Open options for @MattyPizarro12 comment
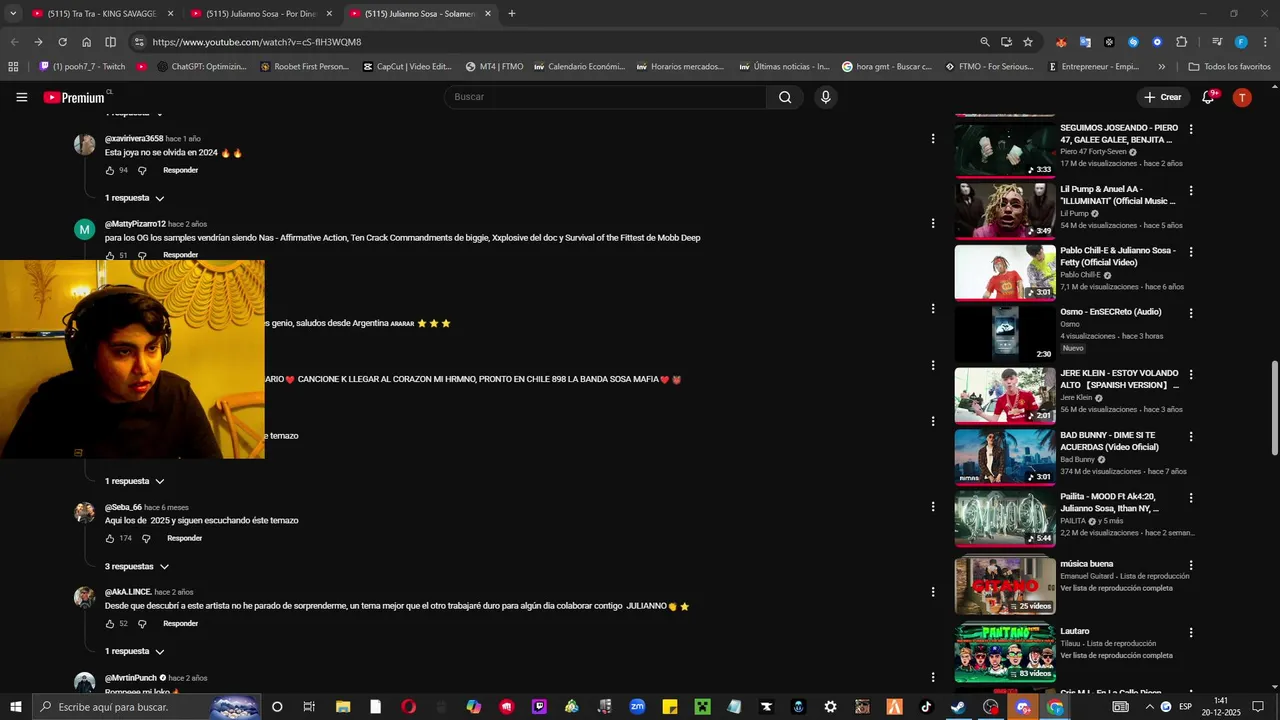This screenshot has width=1280, height=720. point(933,223)
